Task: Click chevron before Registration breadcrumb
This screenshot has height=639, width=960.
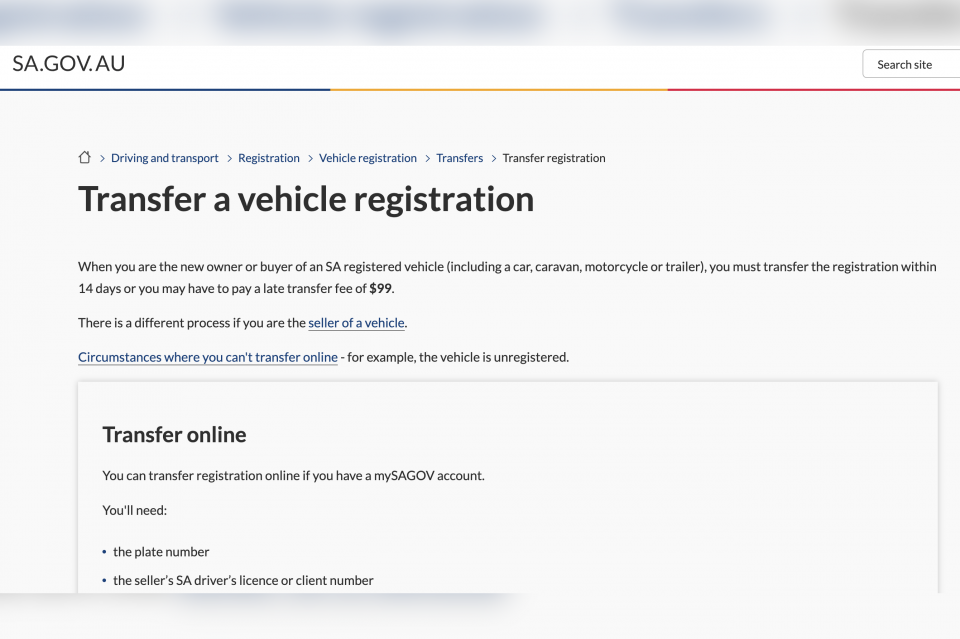Action: 230,159
